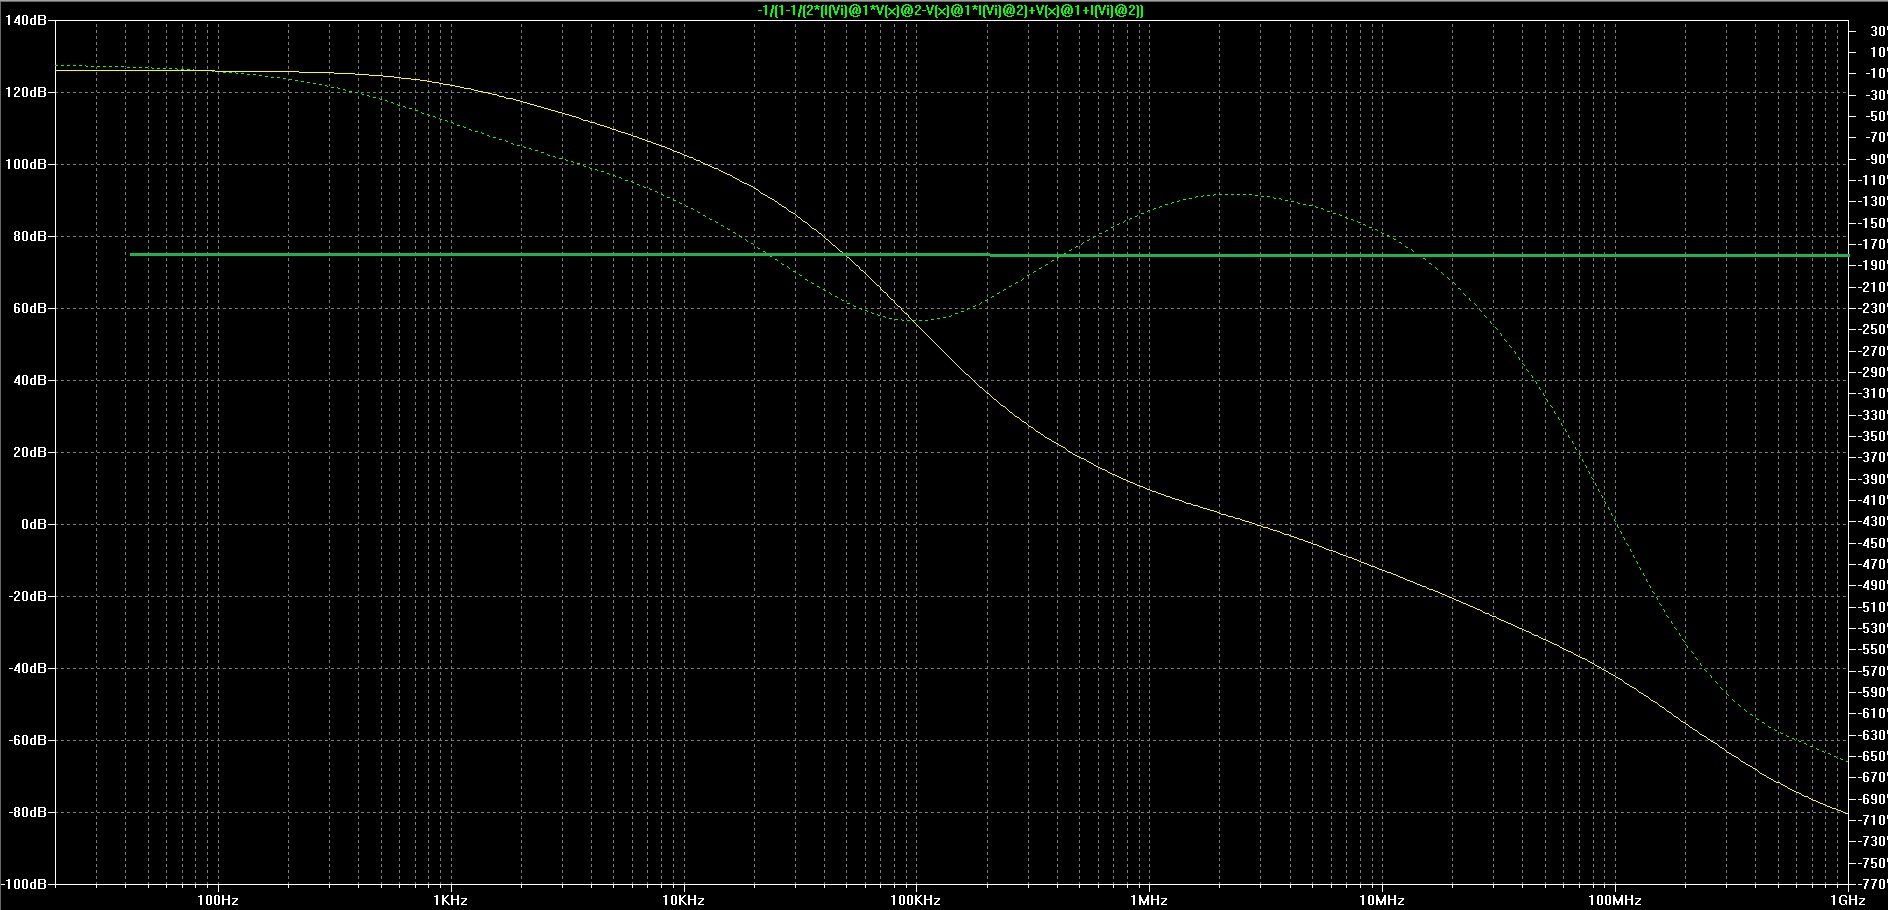The width and height of the screenshot is (1888, 910).
Task: Click the 10MHz horizontal axis label
Action: (x=1382, y=900)
